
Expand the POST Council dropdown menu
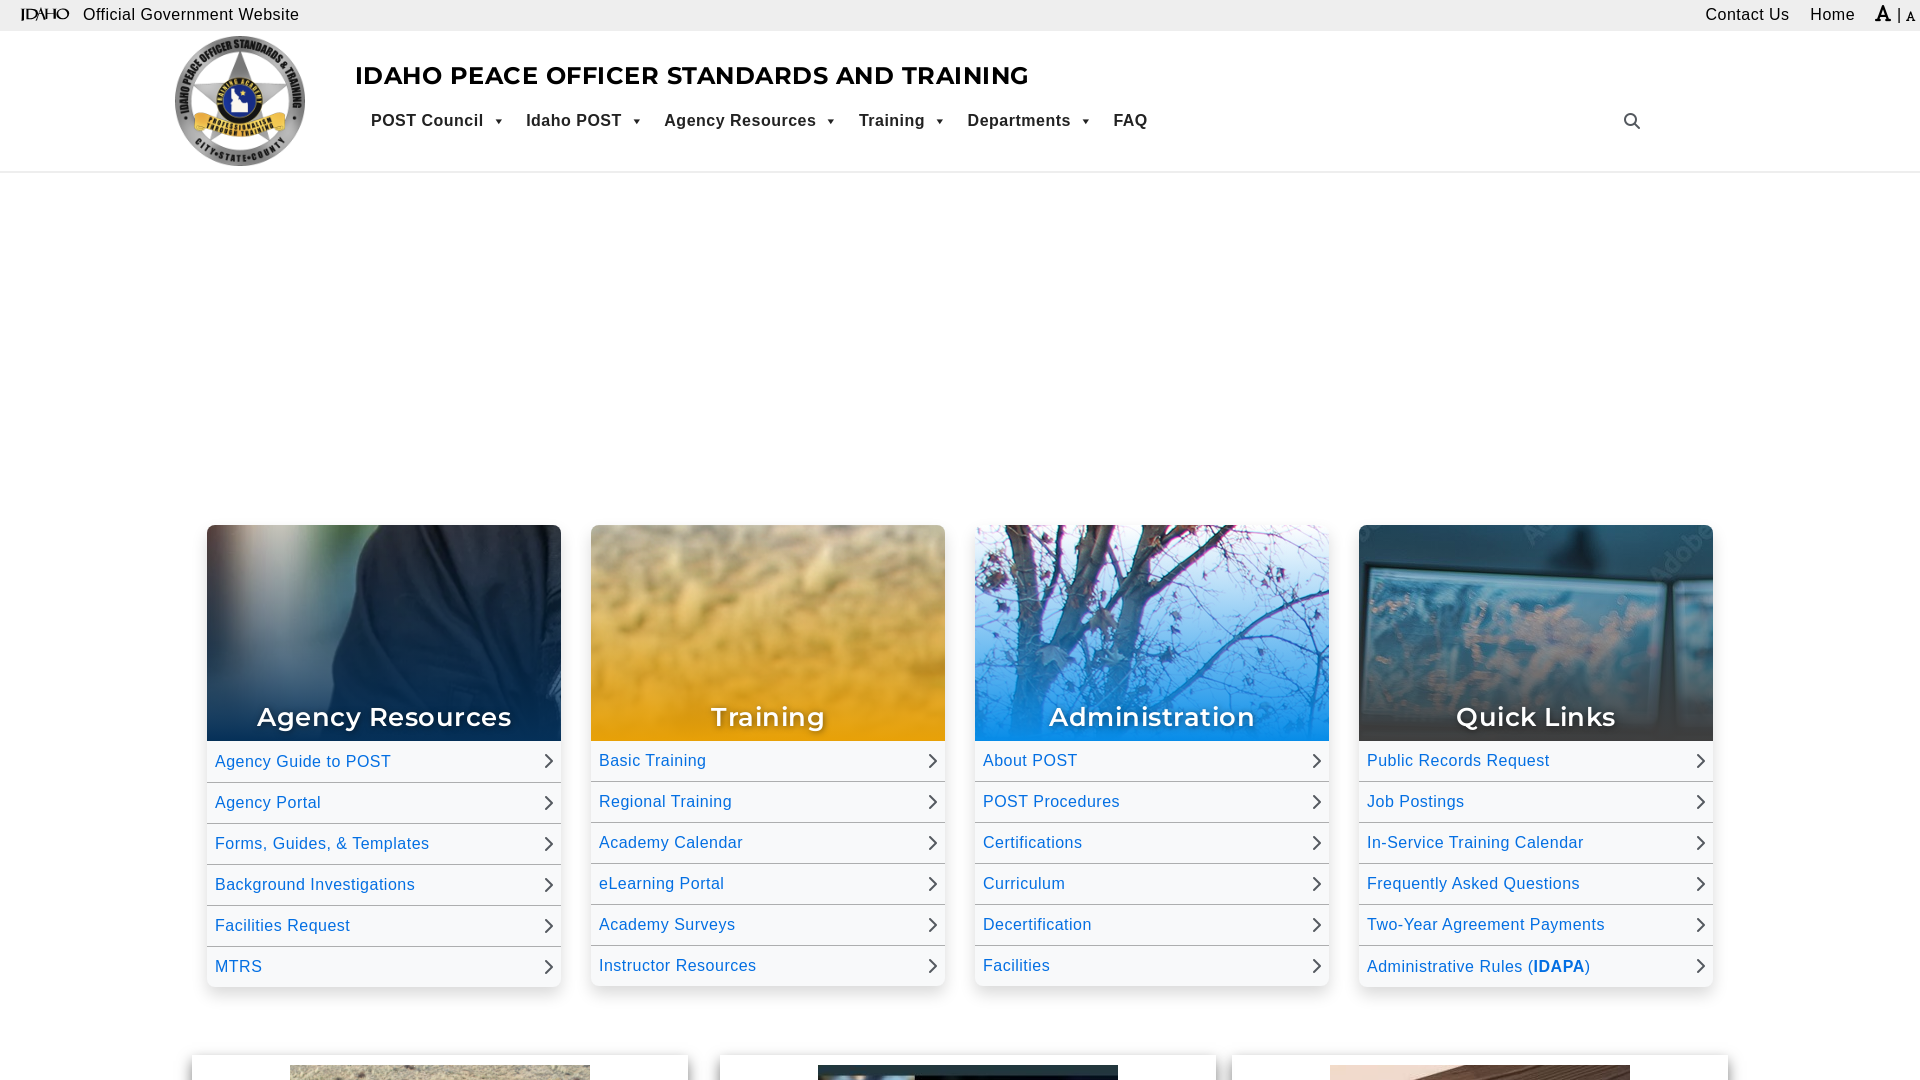pos(437,121)
